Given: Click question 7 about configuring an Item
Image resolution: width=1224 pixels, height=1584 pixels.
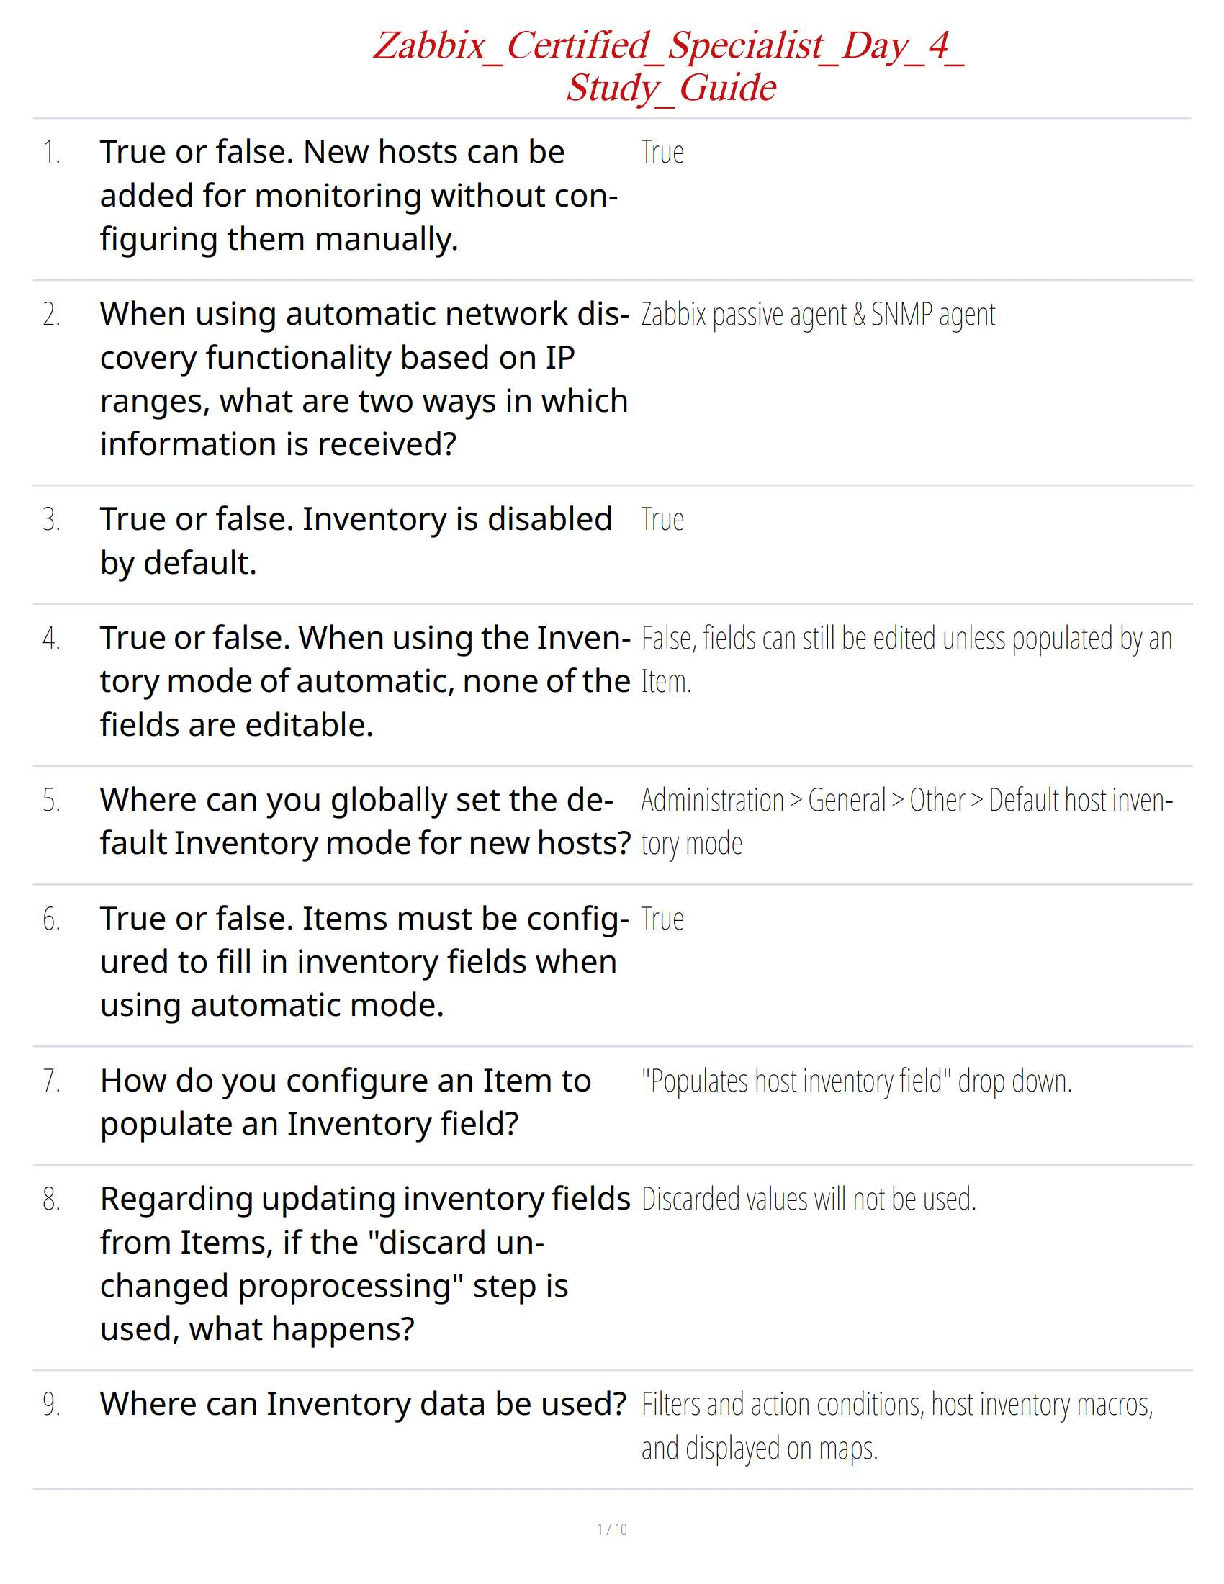Looking at the screenshot, I should click(345, 1102).
